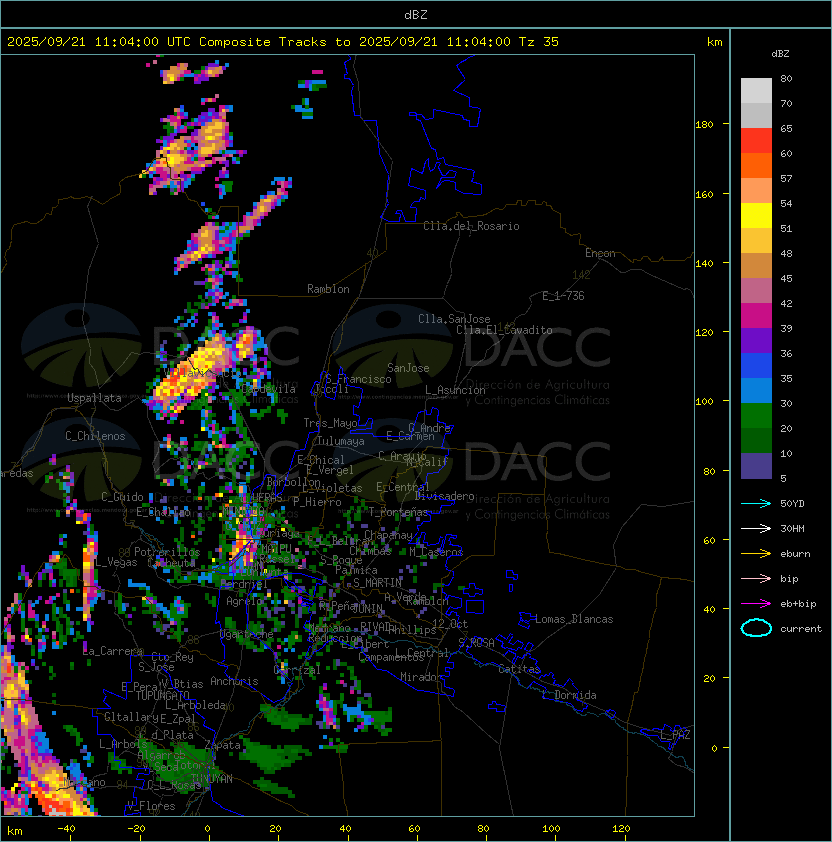Click the TUPUNGATO place label

(x=163, y=696)
